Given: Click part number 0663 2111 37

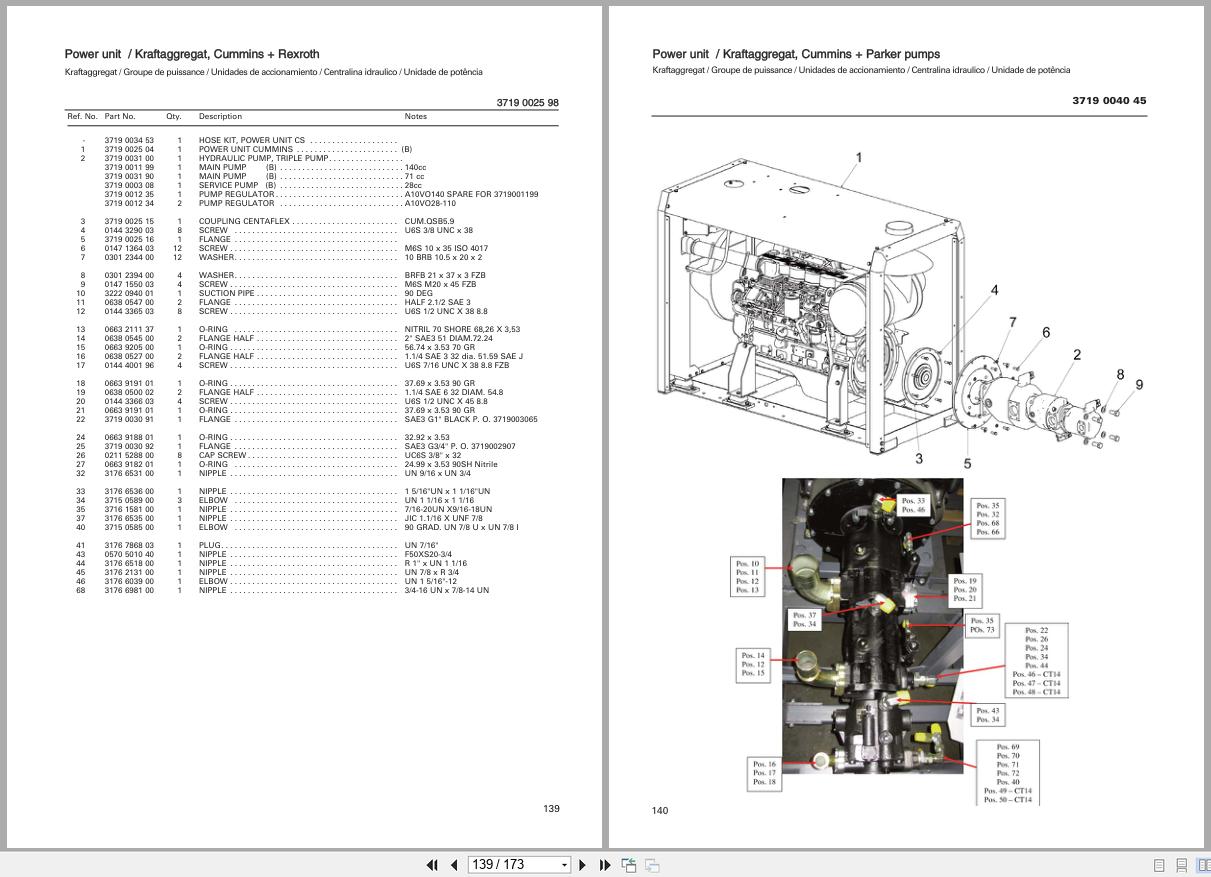Looking at the screenshot, I should click(x=129, y=329).
